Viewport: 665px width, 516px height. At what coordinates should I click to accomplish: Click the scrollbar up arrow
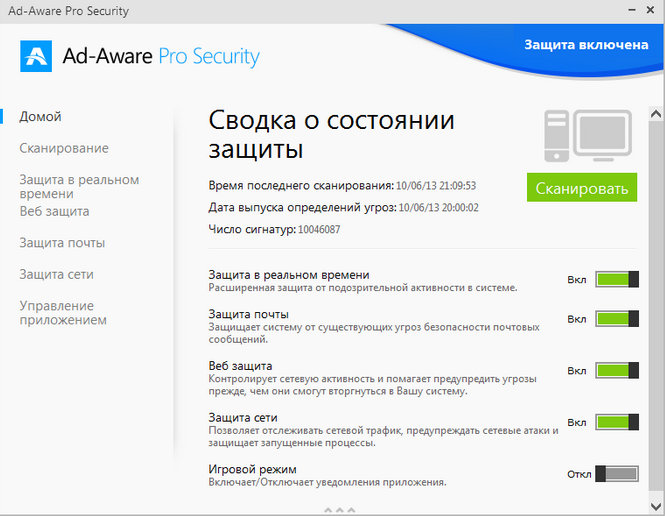(656, 114)
